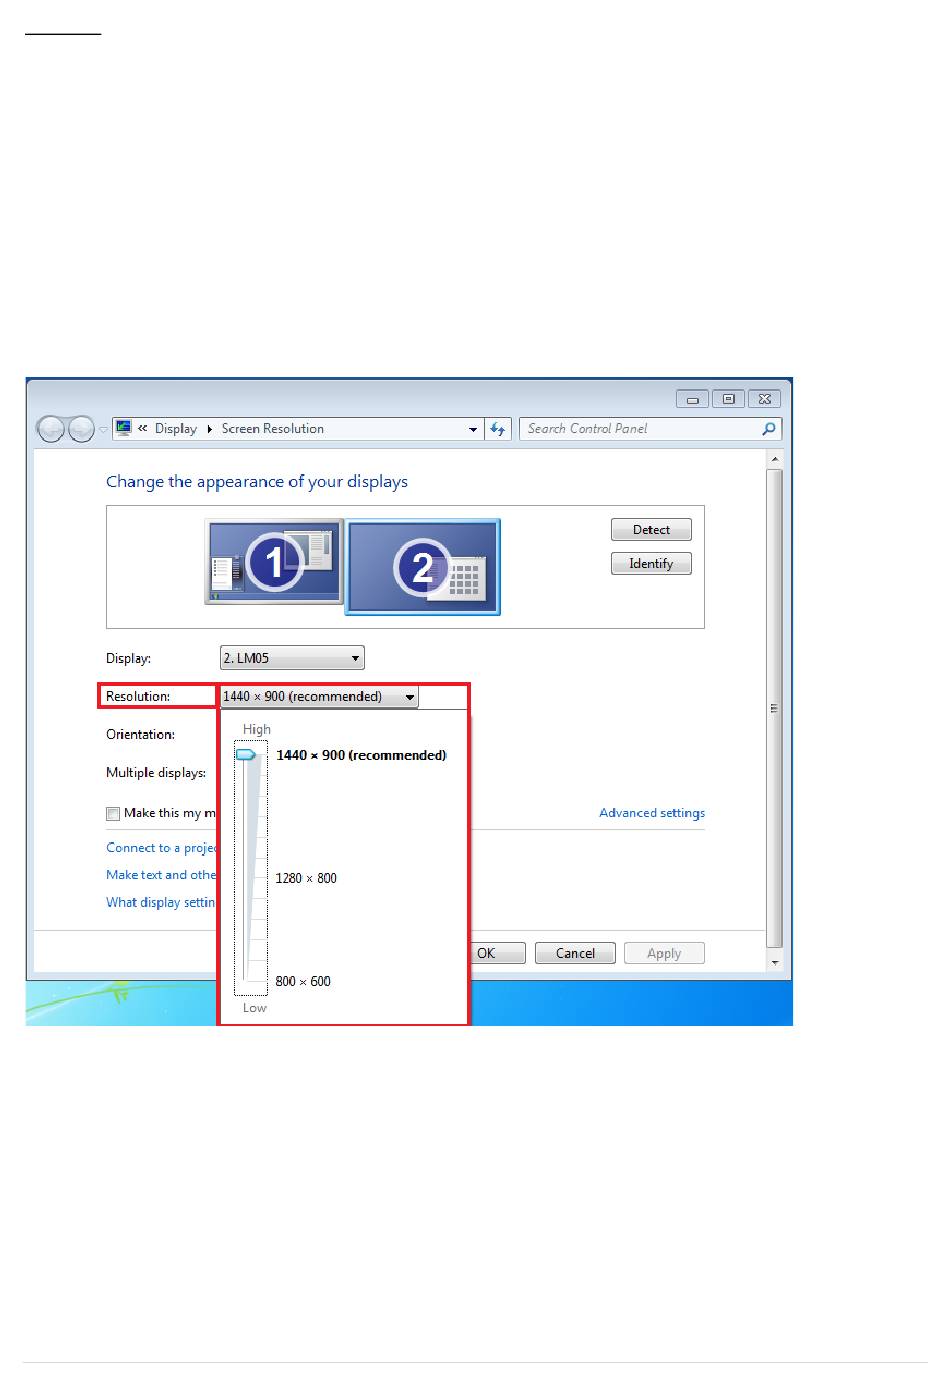This screenshot has height=1398, width=950.
Task: Click the Control Panel icon in address bar
Action: [x=124, y=428]
